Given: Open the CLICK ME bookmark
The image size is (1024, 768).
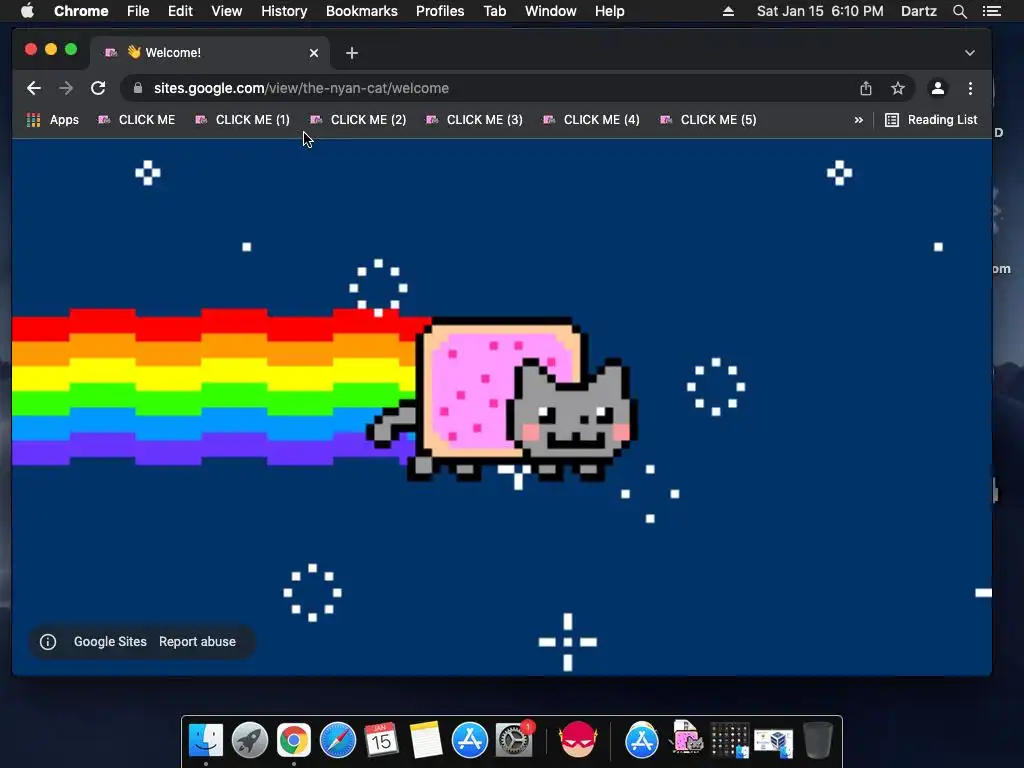Looking at the screenshot, I should tap(136, 120).
